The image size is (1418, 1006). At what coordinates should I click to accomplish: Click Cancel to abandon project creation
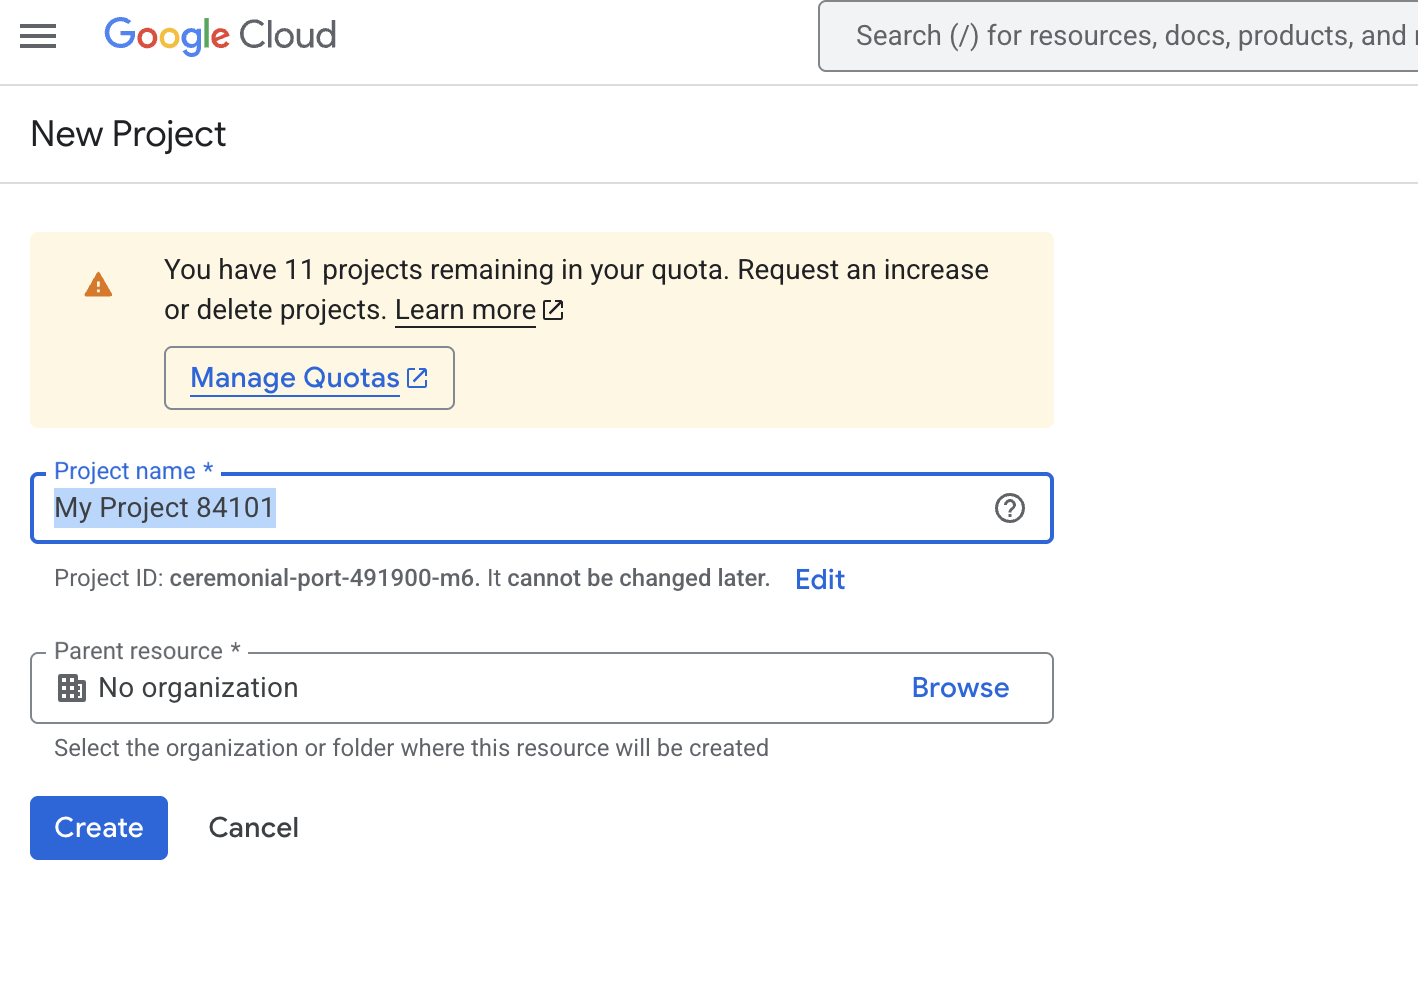253,827
